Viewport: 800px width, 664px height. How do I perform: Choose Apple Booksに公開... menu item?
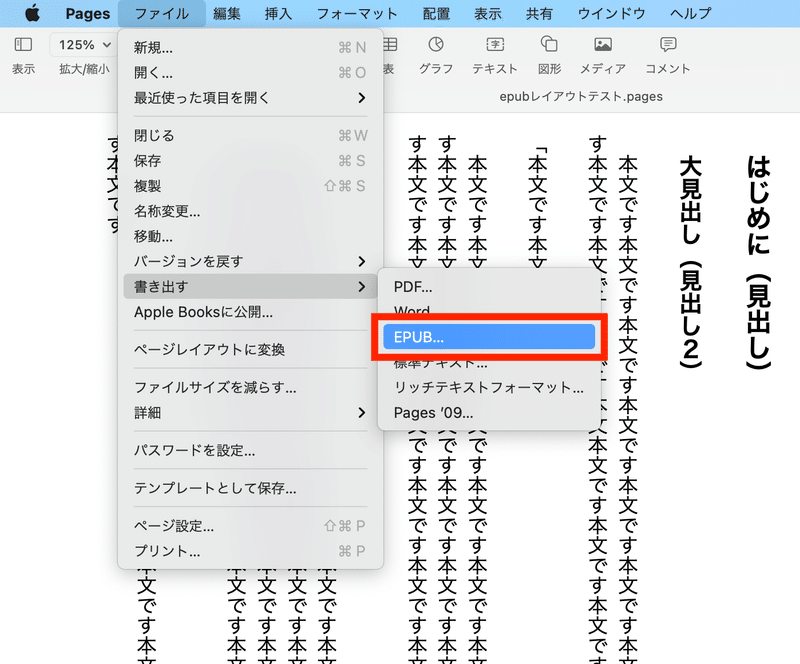point(251,312)
